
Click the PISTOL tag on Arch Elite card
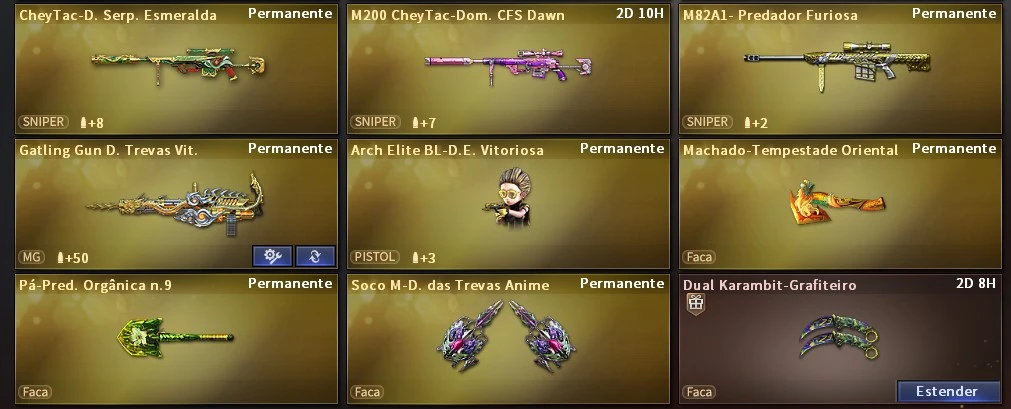pyautogui.click(x=375, y=257)
